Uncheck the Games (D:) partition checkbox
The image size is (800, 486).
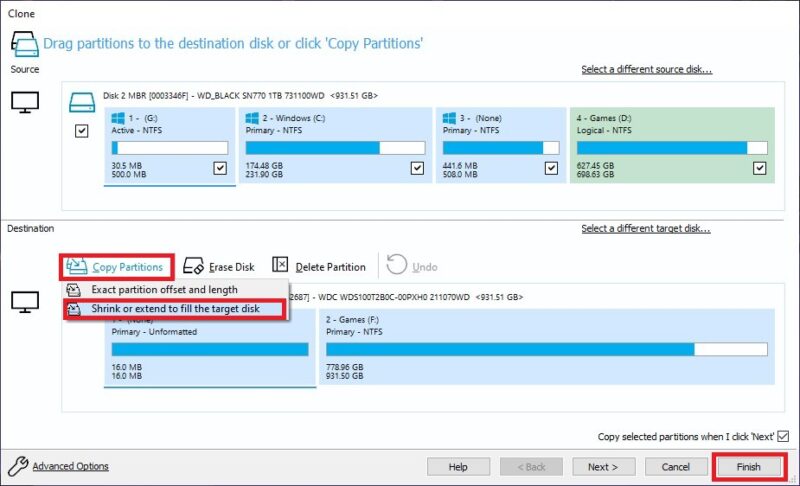(760, 168)
